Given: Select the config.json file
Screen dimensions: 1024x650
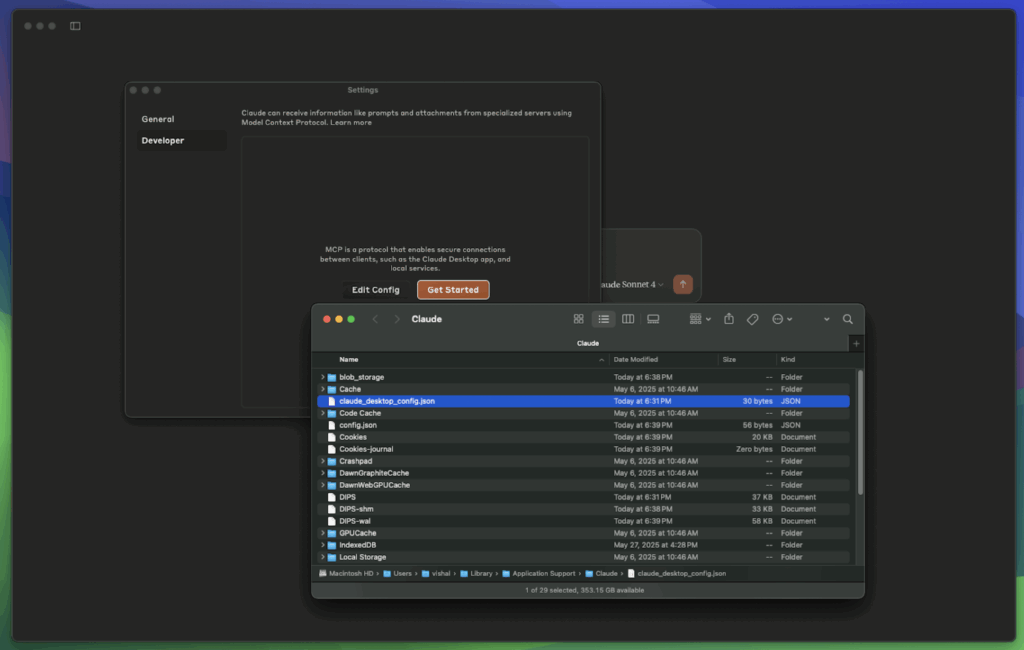Looking at the screenshot, I should tap(583, 425).
